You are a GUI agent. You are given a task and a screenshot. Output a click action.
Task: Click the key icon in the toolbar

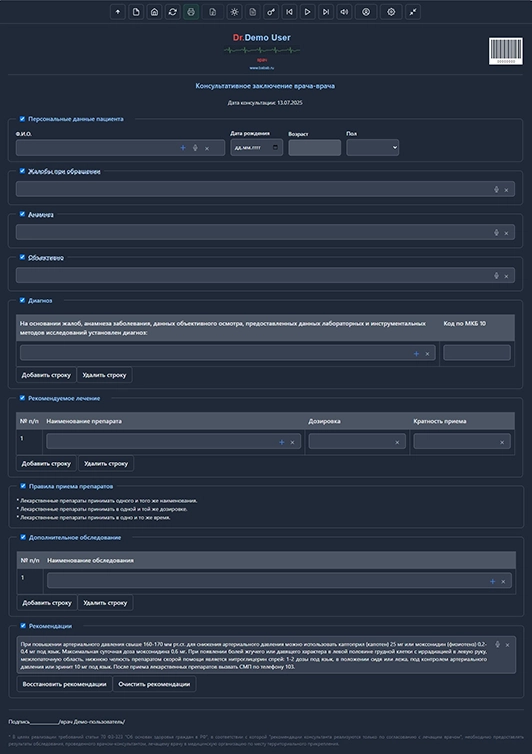point(271,12)
